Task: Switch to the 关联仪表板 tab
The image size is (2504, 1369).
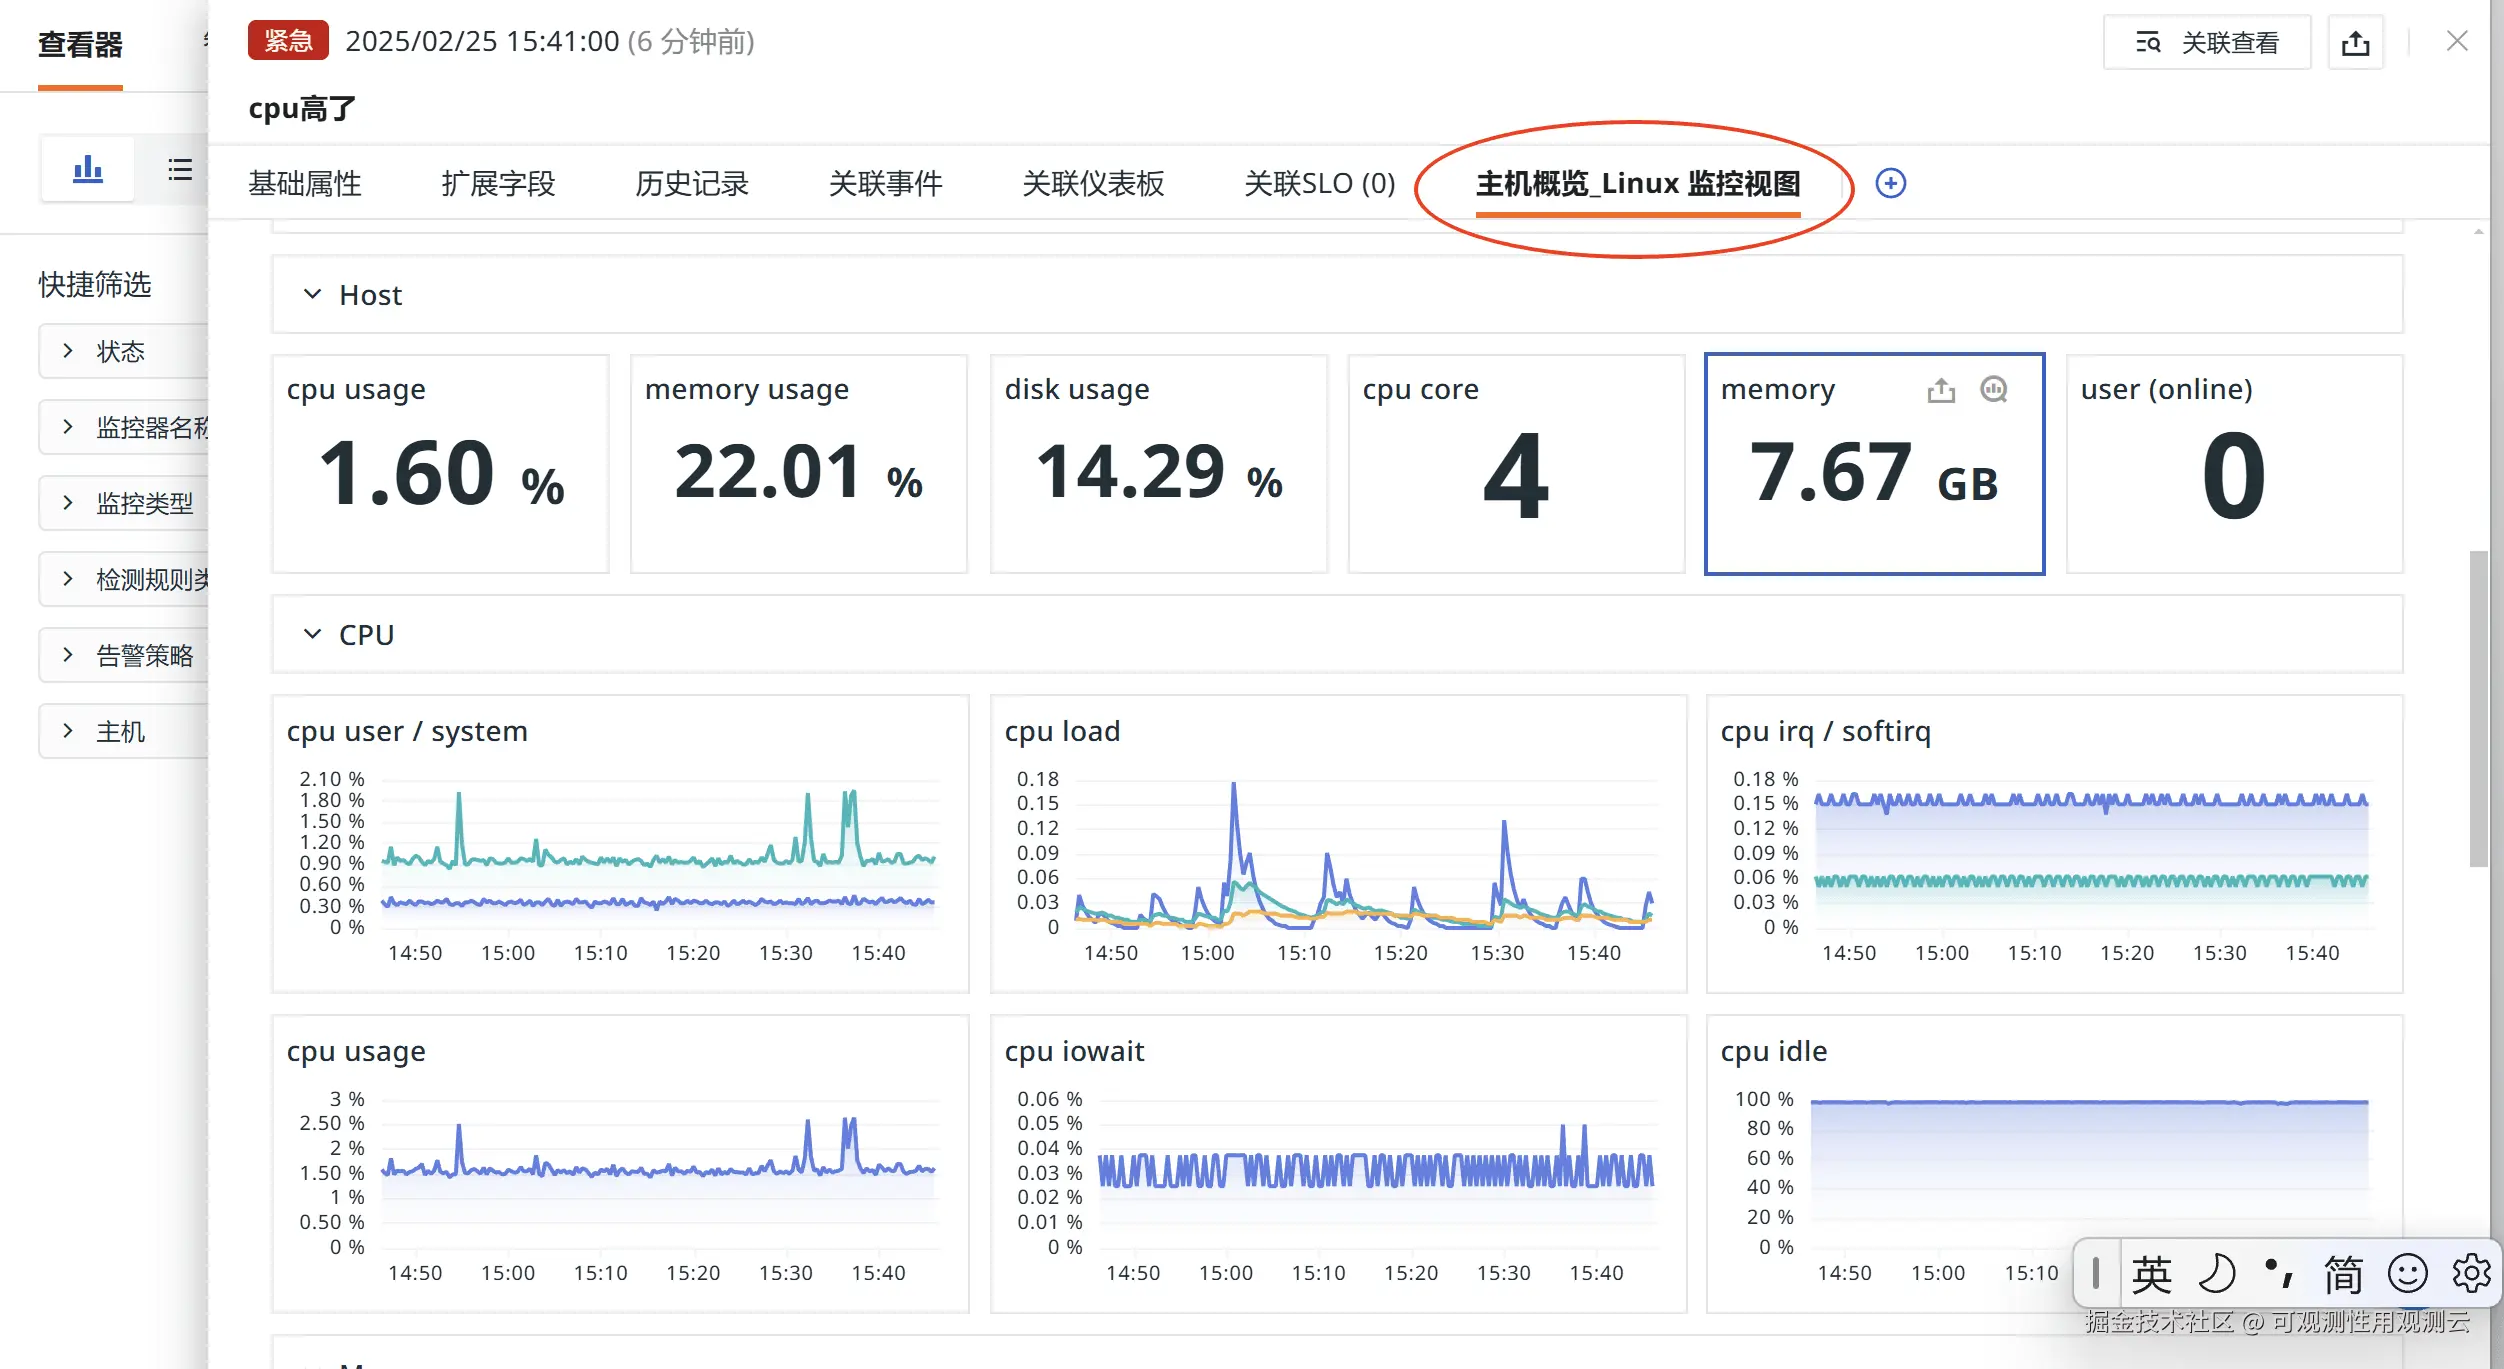Action: 1093,184
